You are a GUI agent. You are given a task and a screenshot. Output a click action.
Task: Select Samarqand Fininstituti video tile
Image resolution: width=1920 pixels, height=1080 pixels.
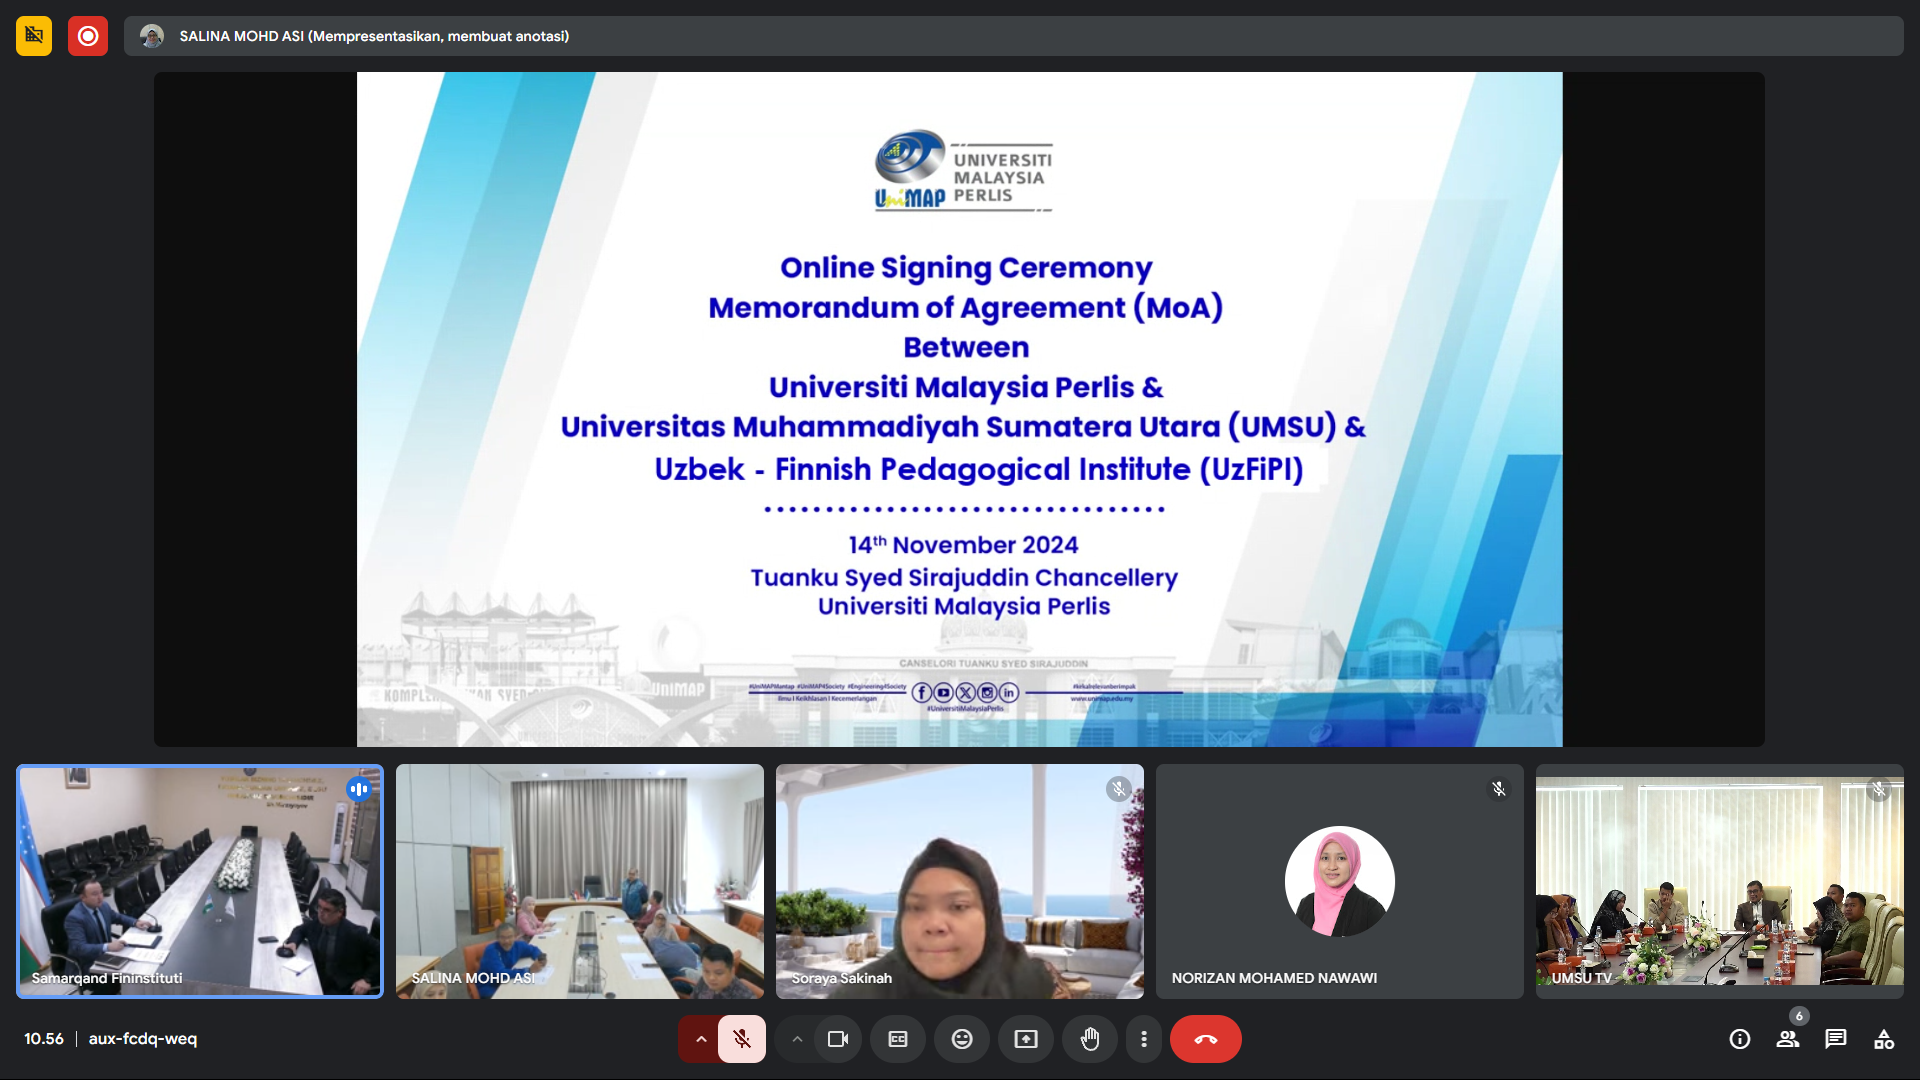click(200, 882)
